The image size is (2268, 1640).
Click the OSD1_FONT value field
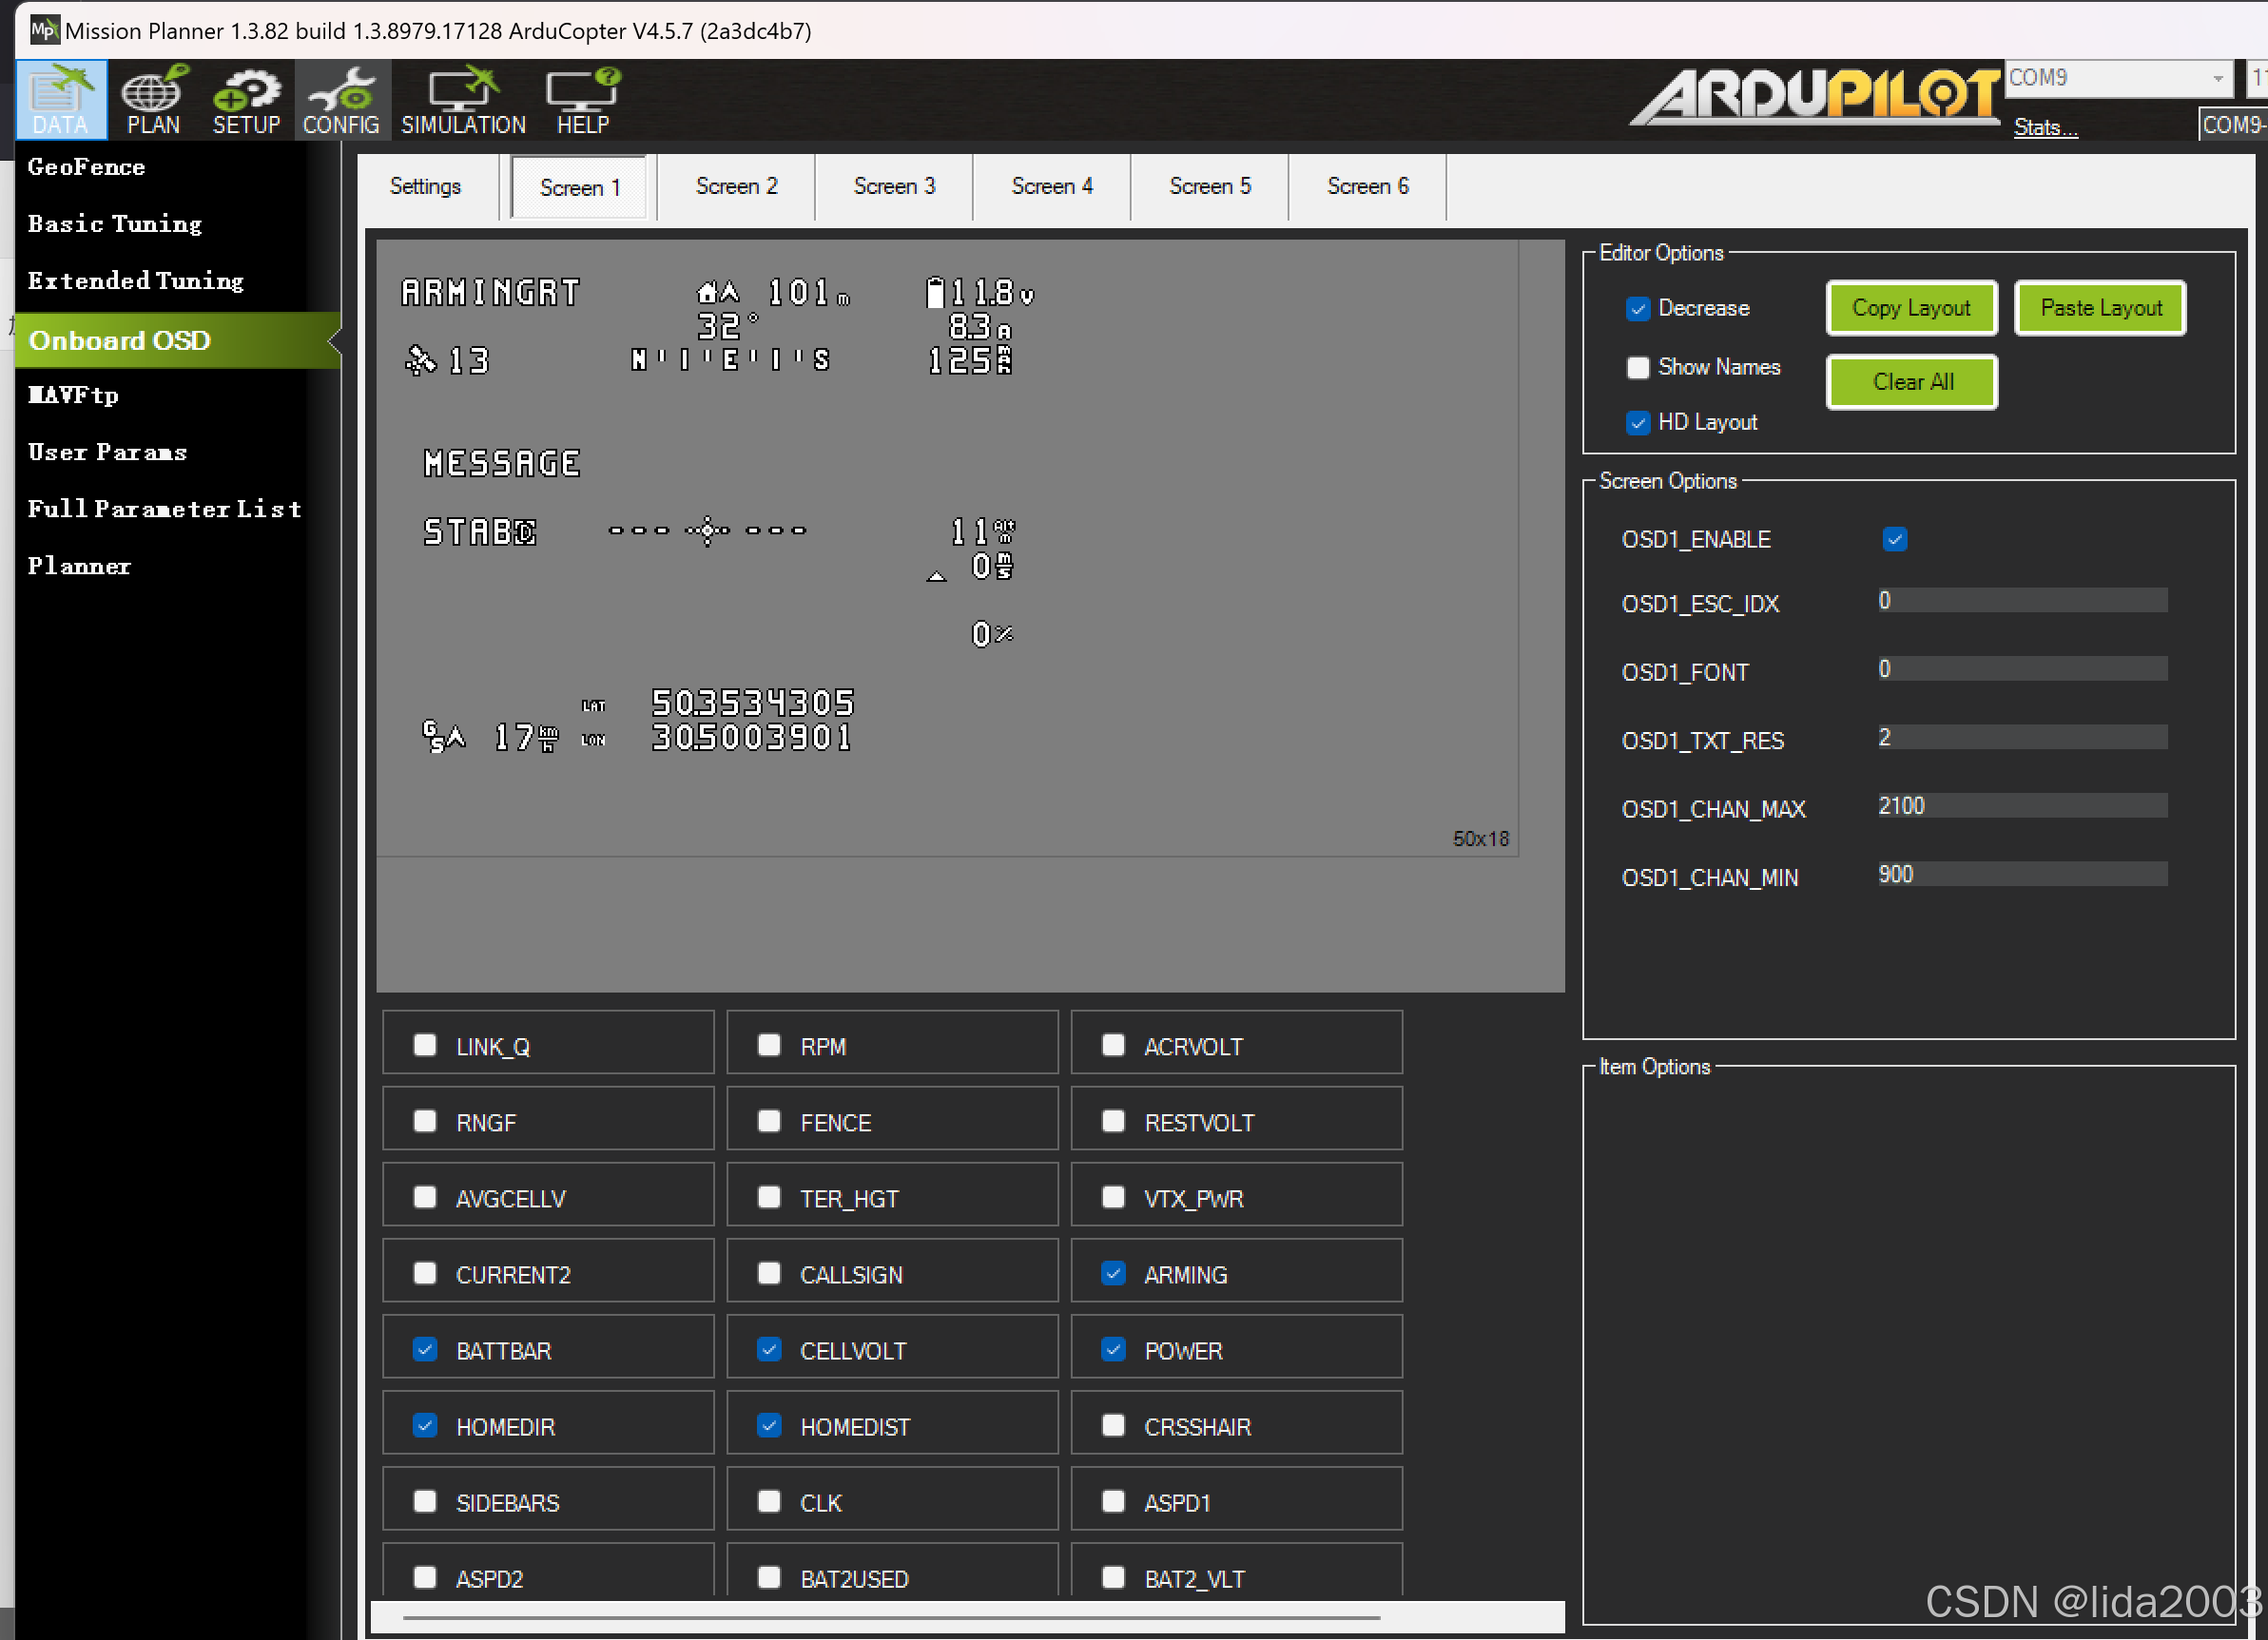pyautogui.click(x=2021, y=668)
